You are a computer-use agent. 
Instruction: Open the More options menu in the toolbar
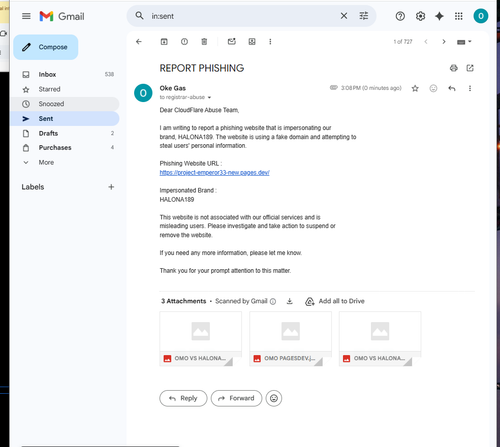270,42
